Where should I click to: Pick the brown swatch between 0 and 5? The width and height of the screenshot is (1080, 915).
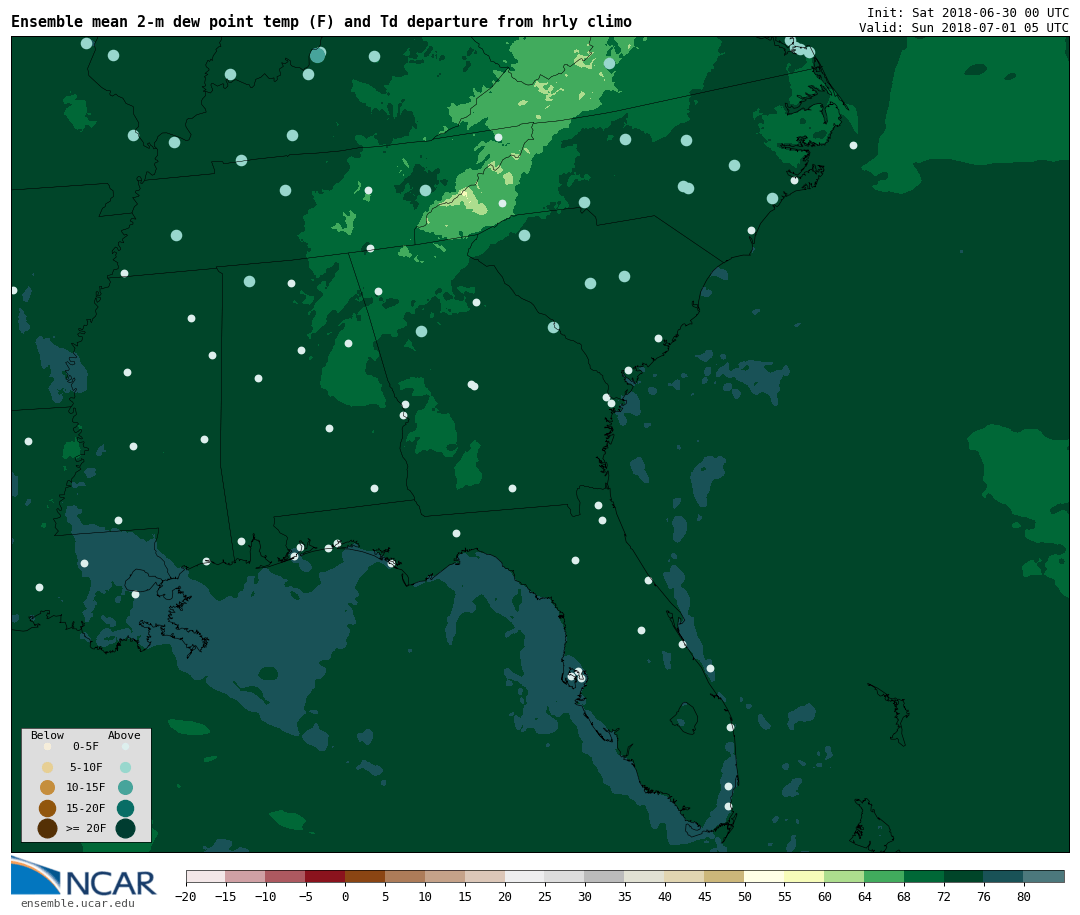click(x=365, y=876)
